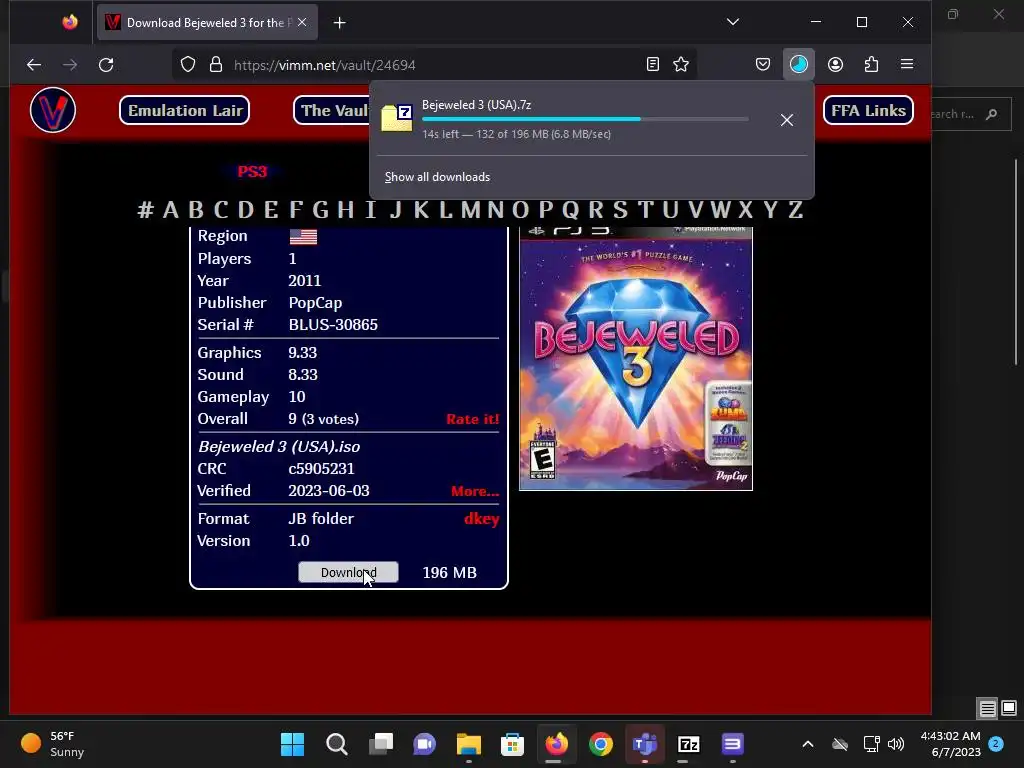The image size is (1024, 768).
Task: Open the list all tabs chevron
Action: pos(733,22)
